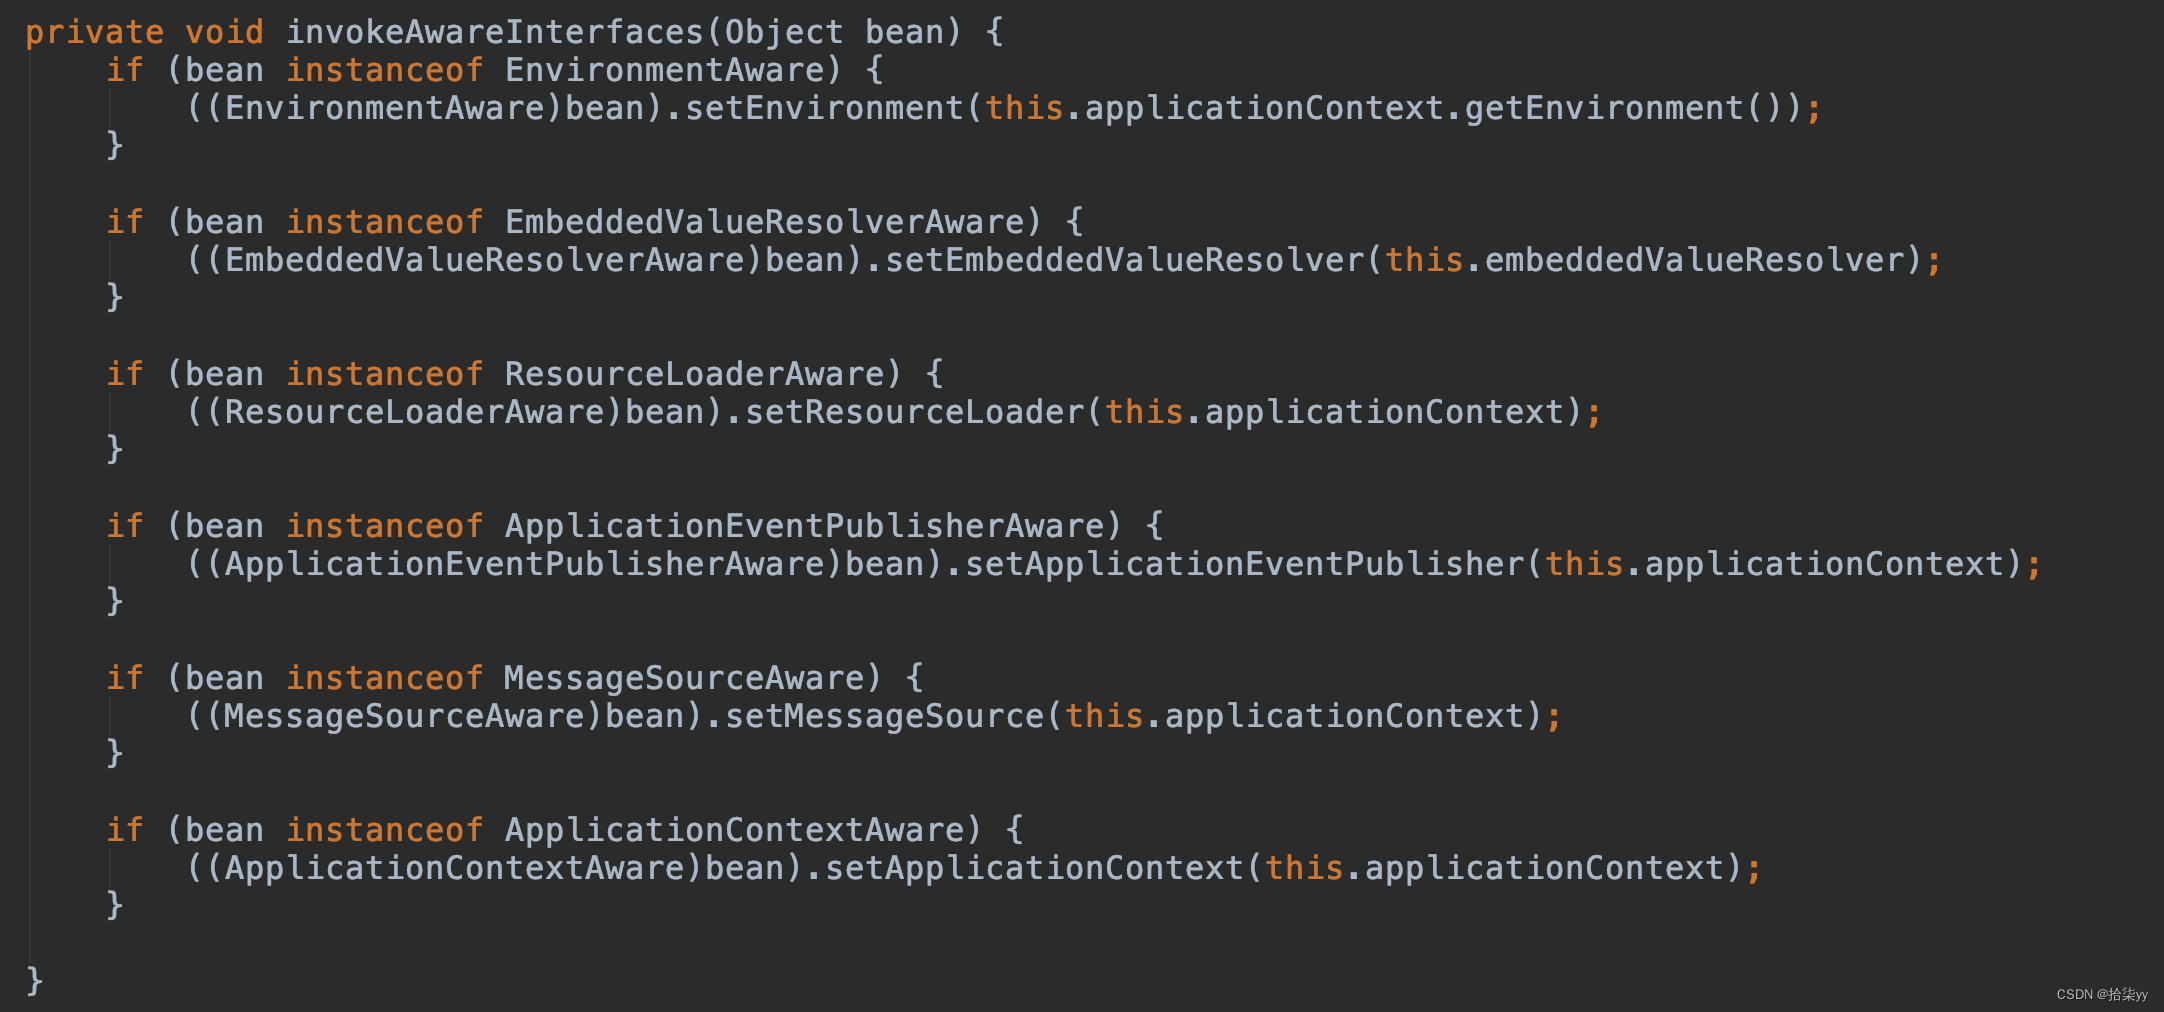
Task: Click 'if' keyword on the MessageSourceAware line
Action: coord(125,678)
